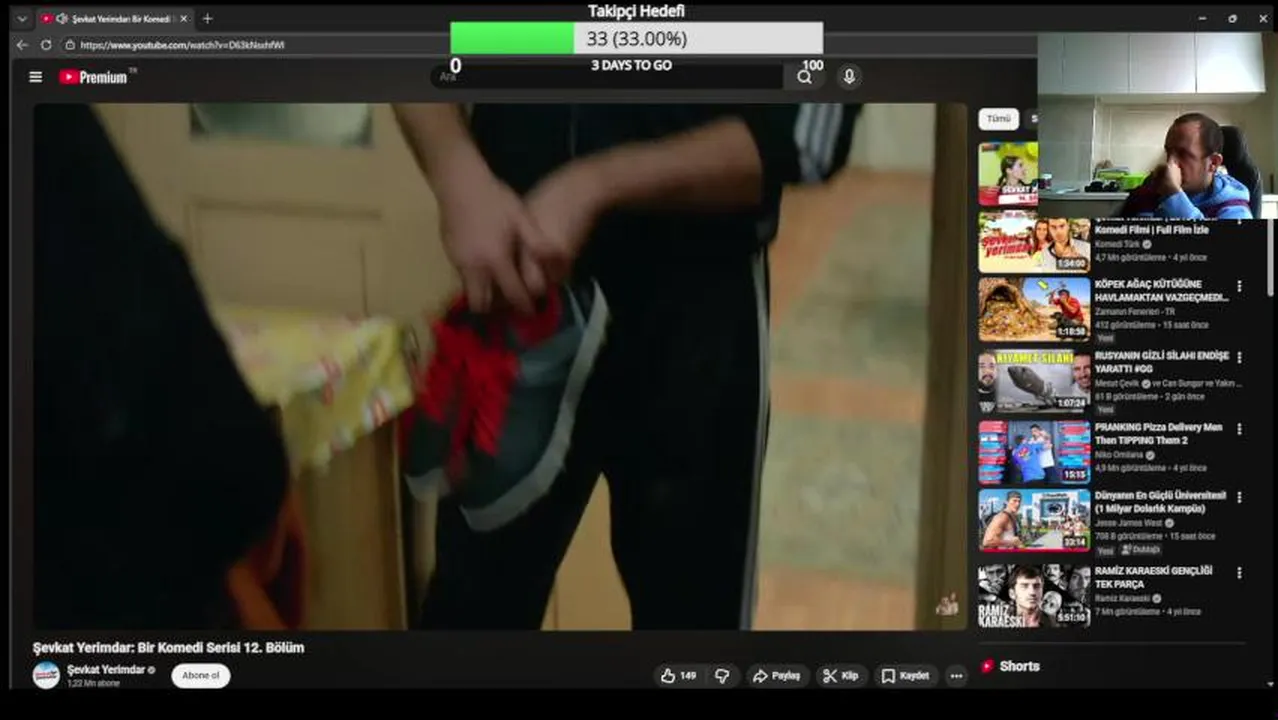Click the video title Şevkat Yerimdar 12. Bölüm

[168, 648]
